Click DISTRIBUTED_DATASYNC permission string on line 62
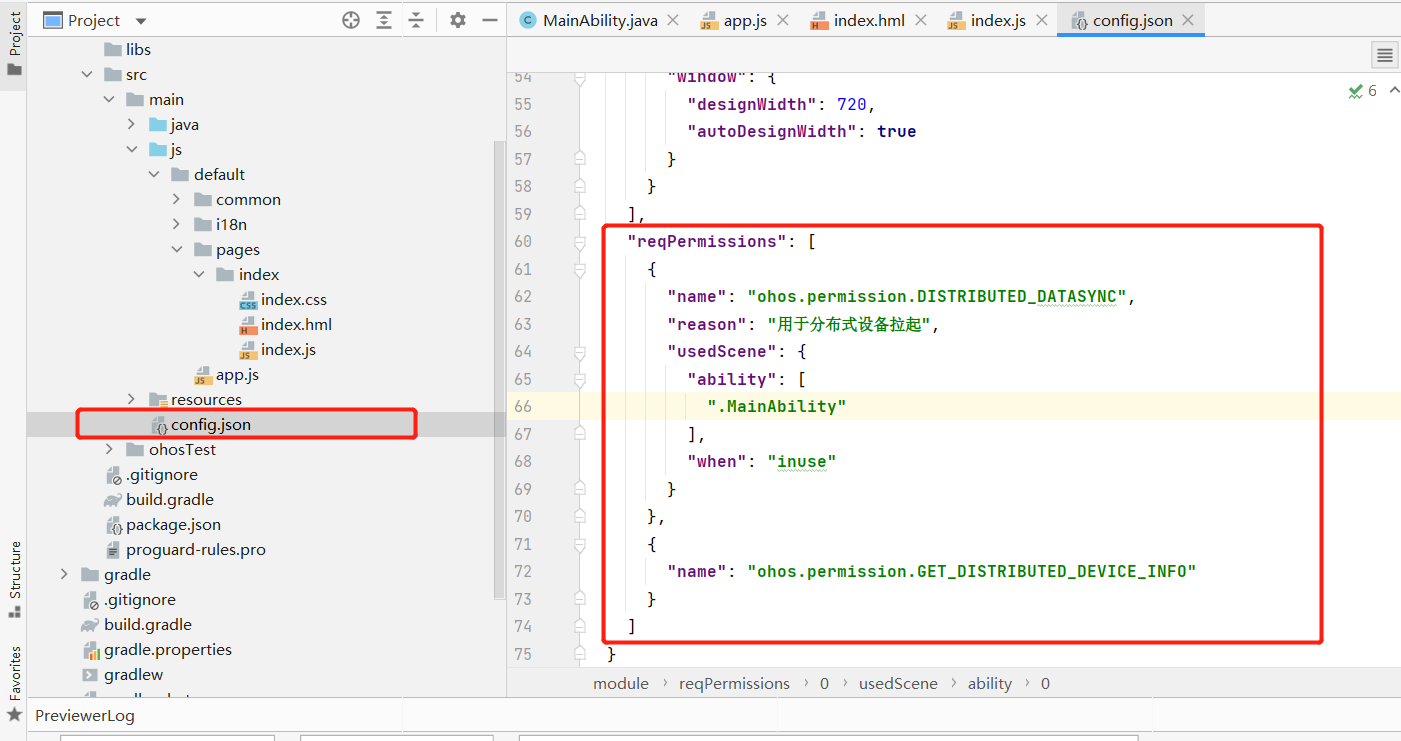 [x=937, y=296]
